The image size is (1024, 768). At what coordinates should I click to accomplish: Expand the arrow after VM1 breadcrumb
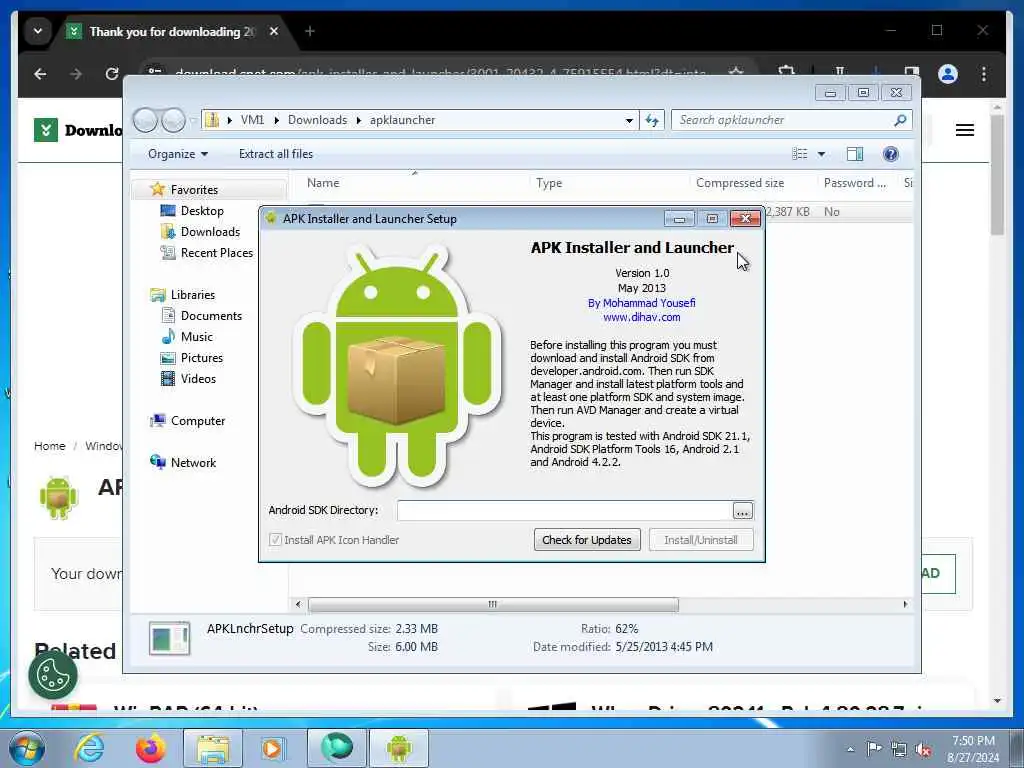click(276, 120)
